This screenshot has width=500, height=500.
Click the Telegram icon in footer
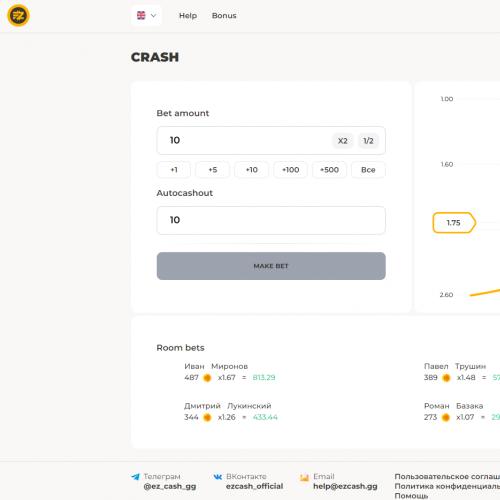coord(135,477)
